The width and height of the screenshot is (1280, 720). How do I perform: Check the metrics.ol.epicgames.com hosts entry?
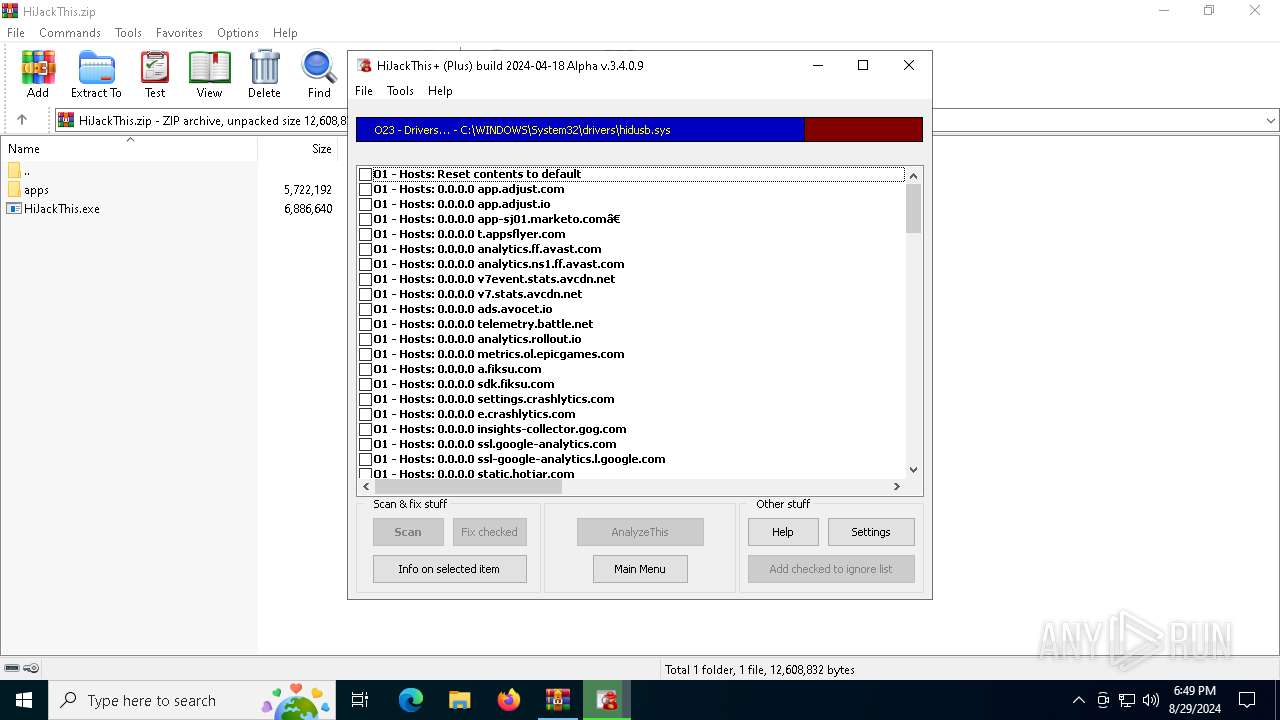366,354
